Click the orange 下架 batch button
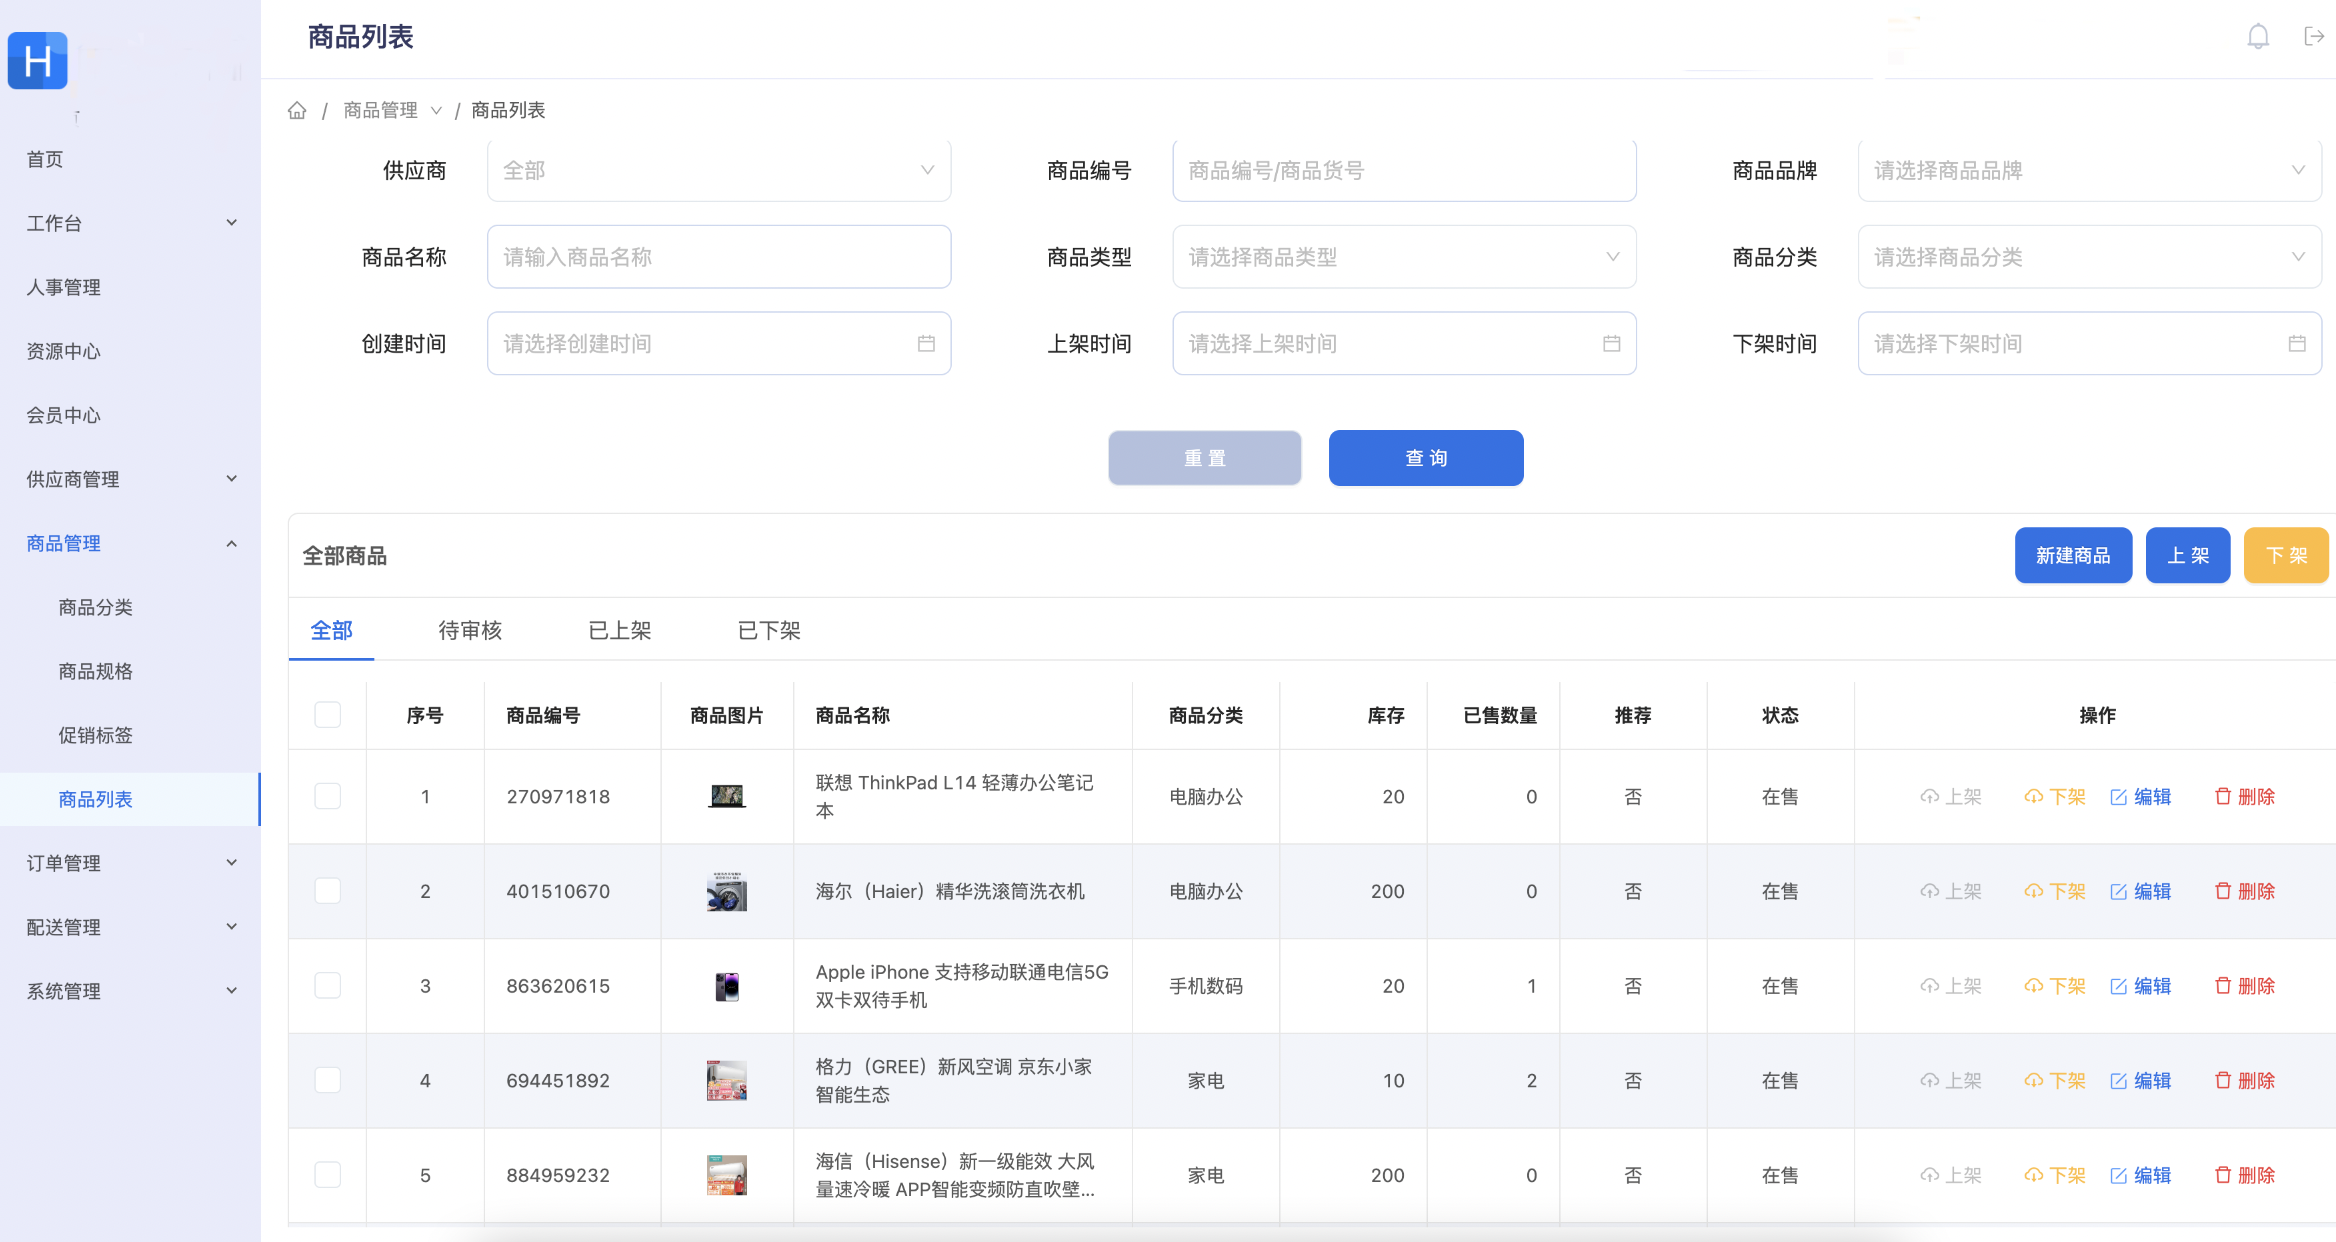Image resolution: width=2336 pixels, height=1242 pixels. [2286, 555]
